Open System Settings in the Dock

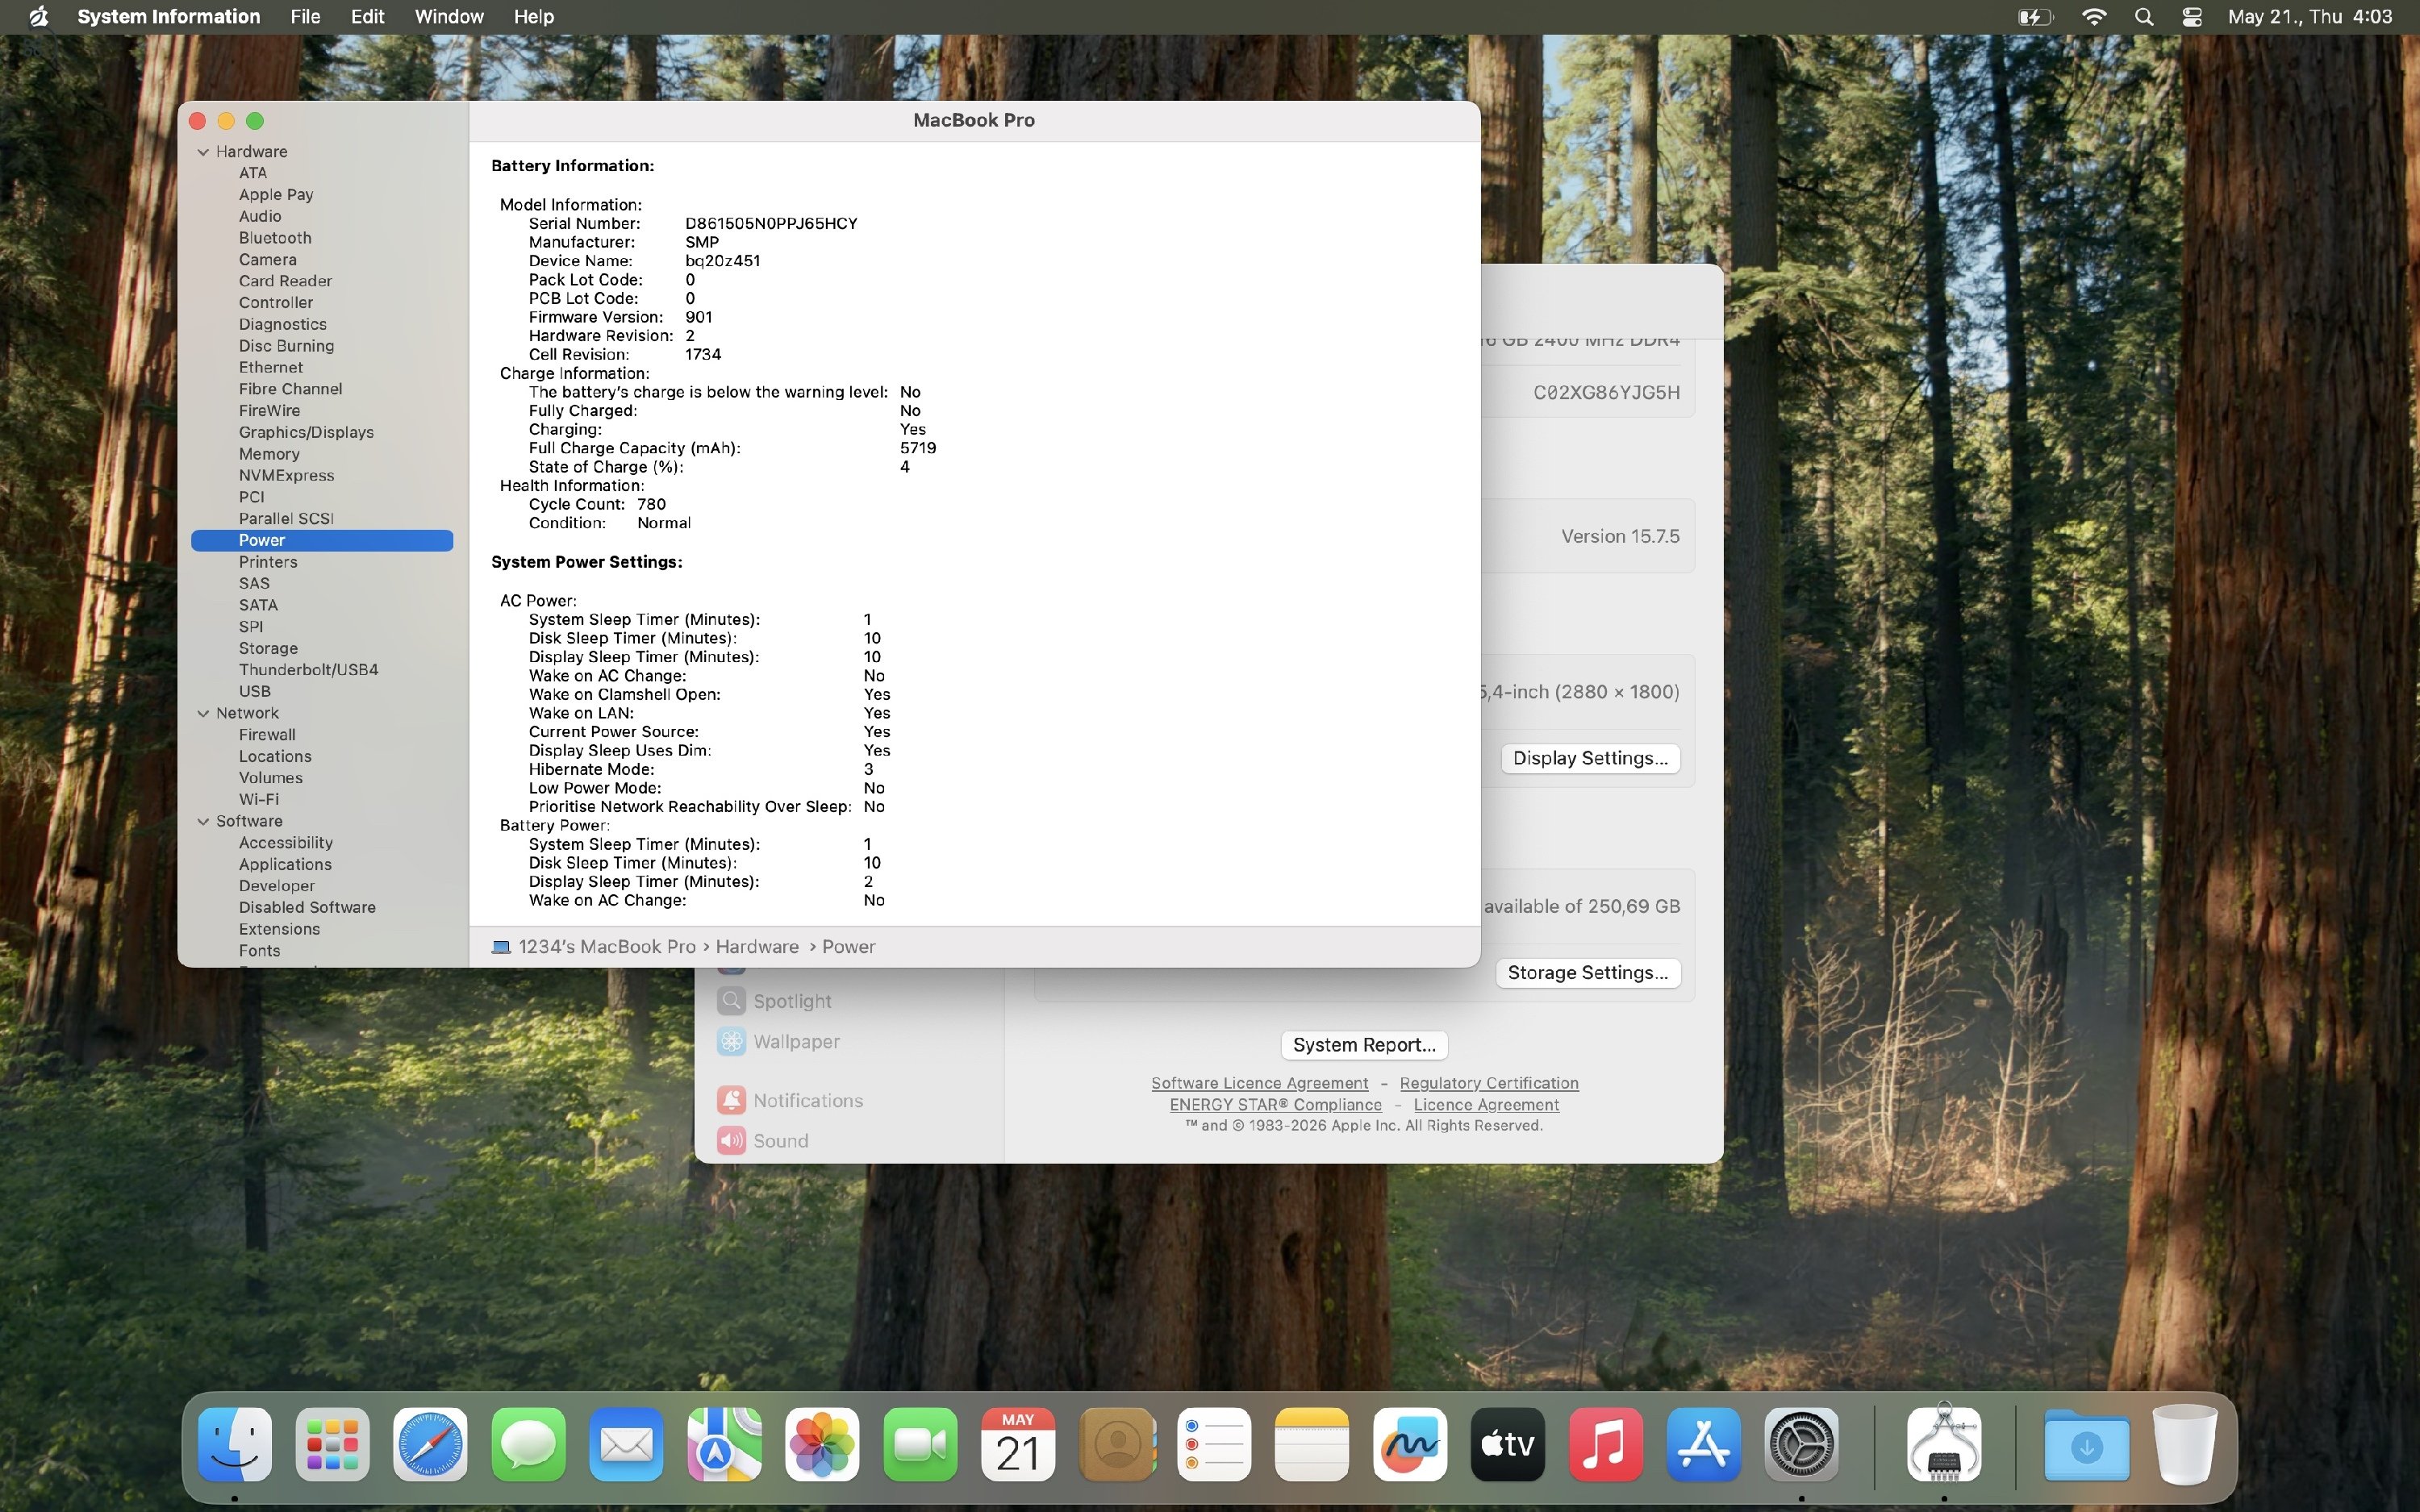1802,1444
